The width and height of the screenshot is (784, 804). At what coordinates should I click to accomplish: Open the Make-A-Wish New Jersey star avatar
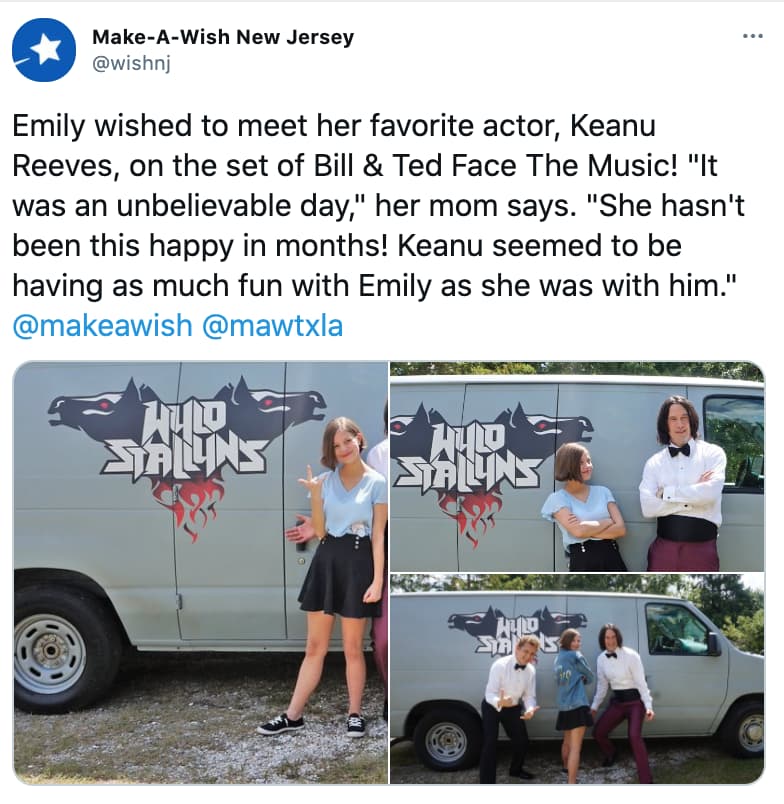point(44,50)
